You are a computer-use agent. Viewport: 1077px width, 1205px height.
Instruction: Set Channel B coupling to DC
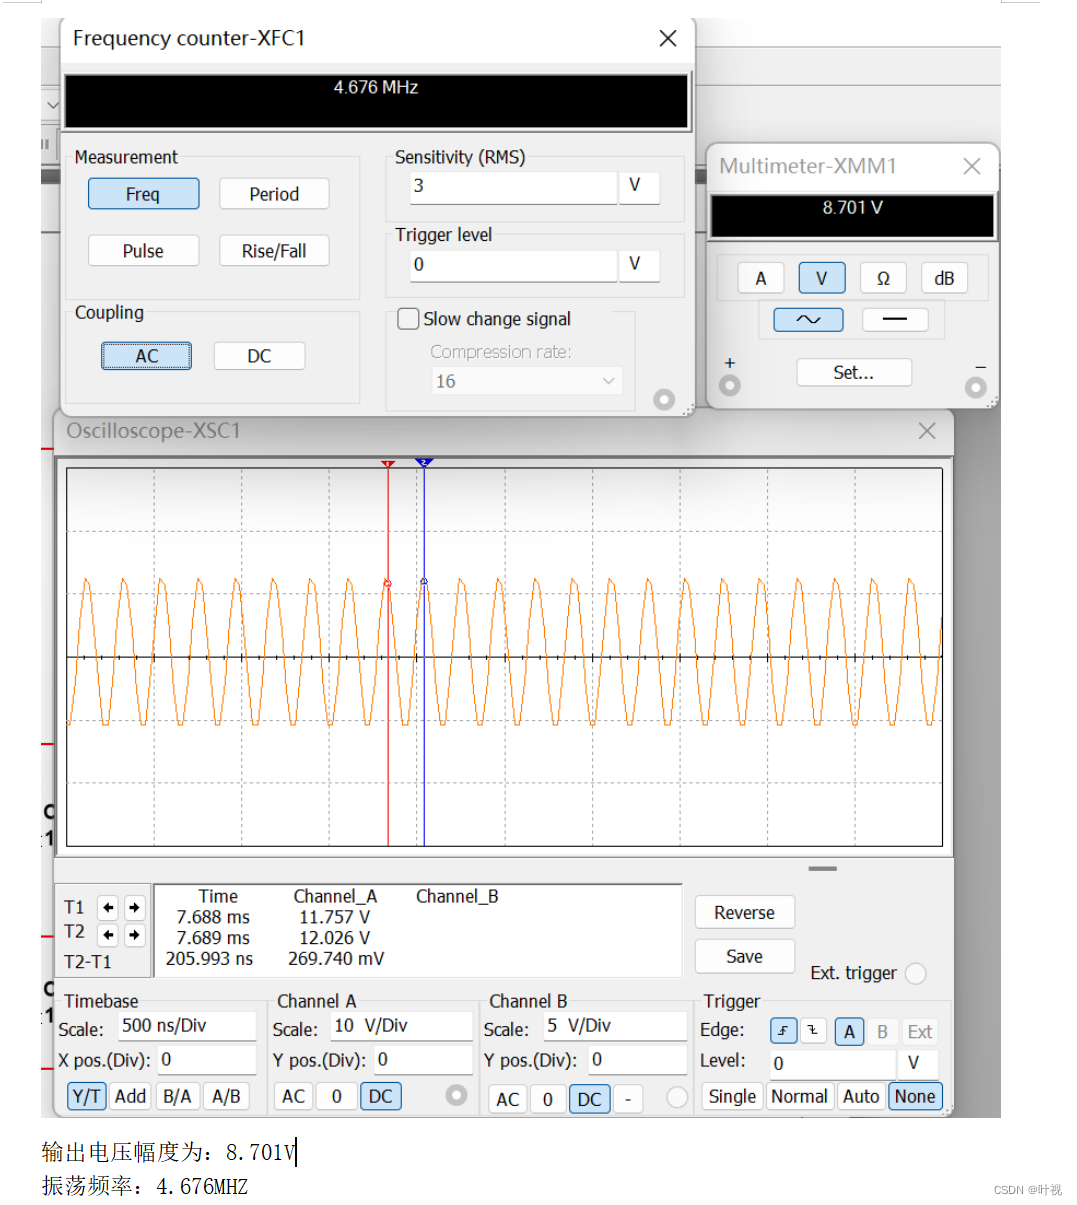click(x=590, y=1100)
